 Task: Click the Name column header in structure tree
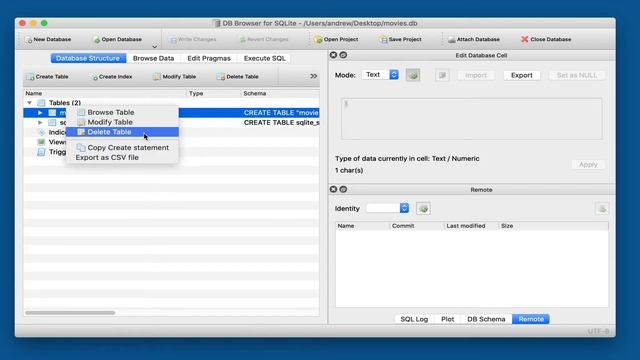click(x=105, y=93)
